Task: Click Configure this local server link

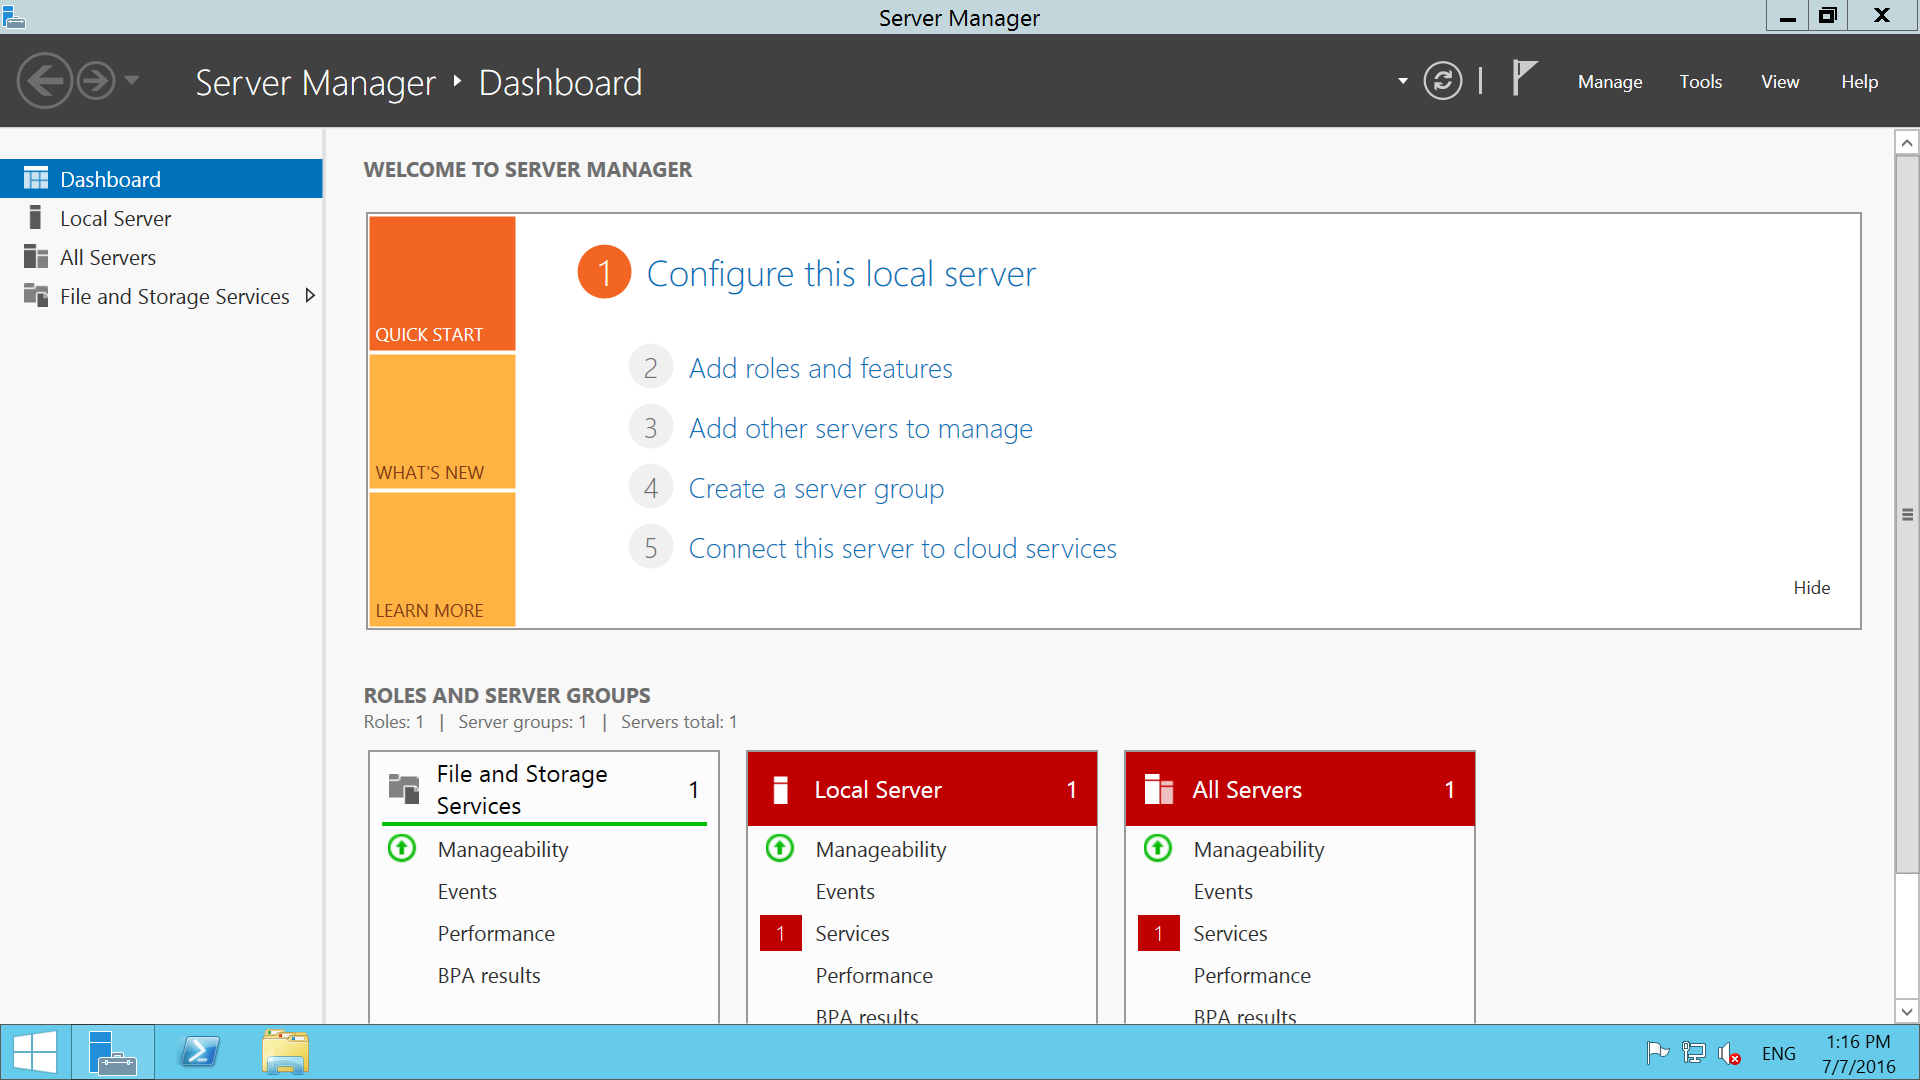Action: coord(841,273)
